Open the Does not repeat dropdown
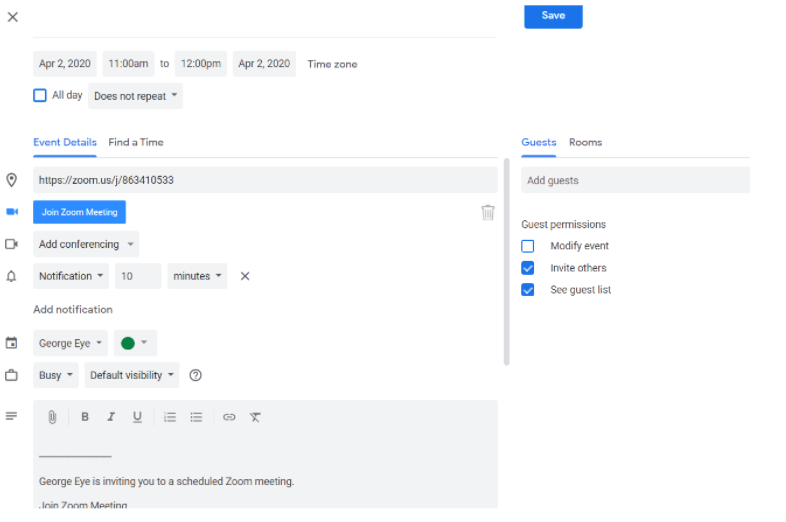Viewport: 786px width, 522px height. [135, 96]
